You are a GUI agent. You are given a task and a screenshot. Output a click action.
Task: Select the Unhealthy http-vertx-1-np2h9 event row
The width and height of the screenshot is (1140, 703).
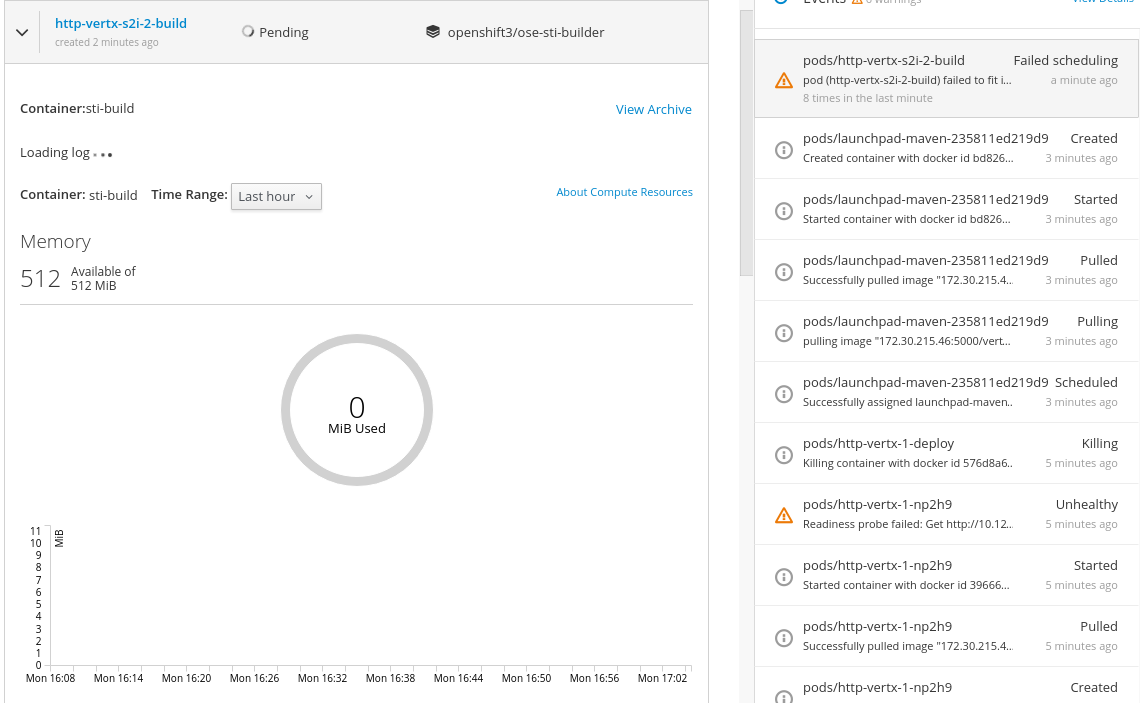point(947,514)
